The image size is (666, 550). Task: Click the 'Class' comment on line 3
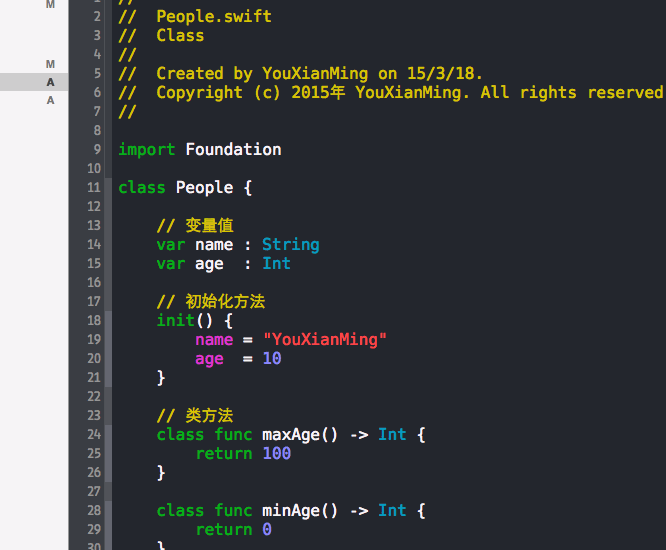[180, 36]
